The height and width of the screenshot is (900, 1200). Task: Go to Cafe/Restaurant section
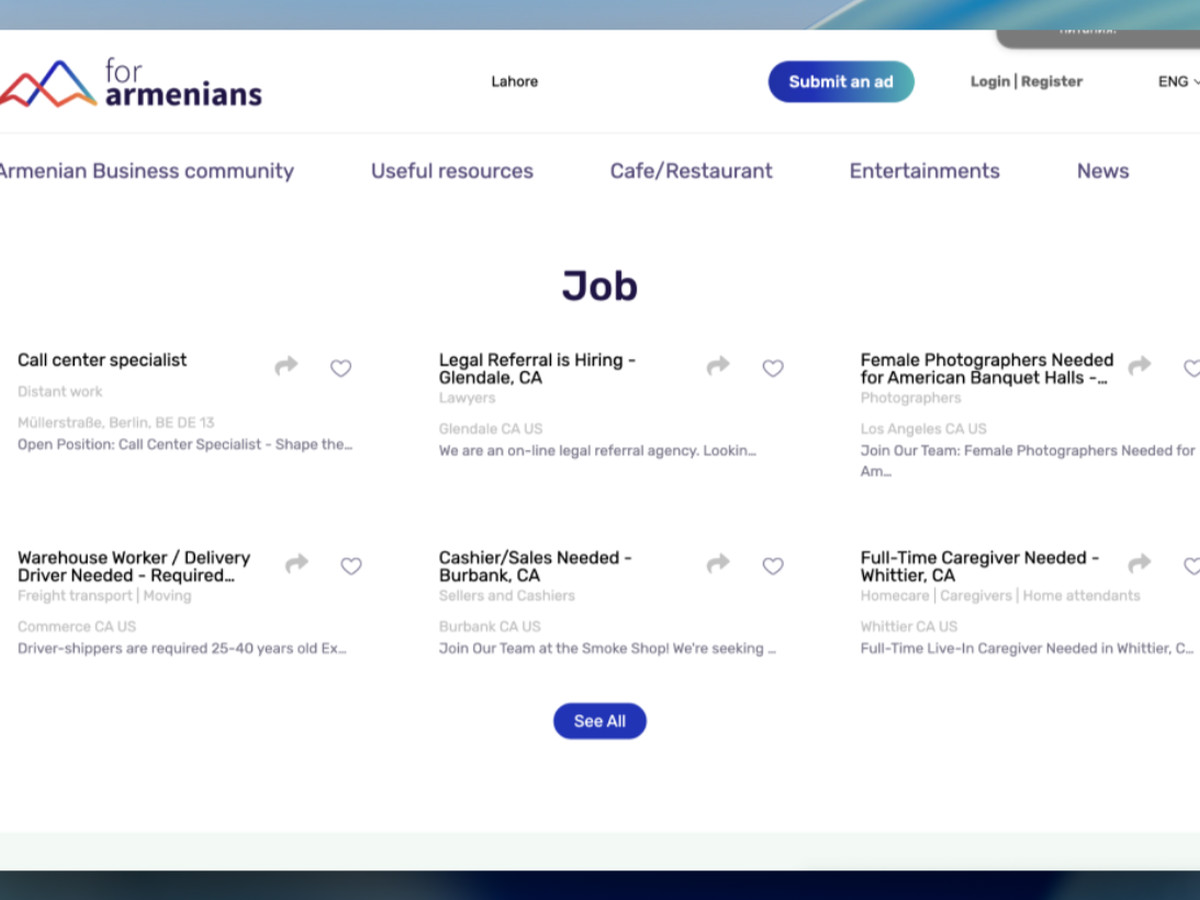pos(691,171)
